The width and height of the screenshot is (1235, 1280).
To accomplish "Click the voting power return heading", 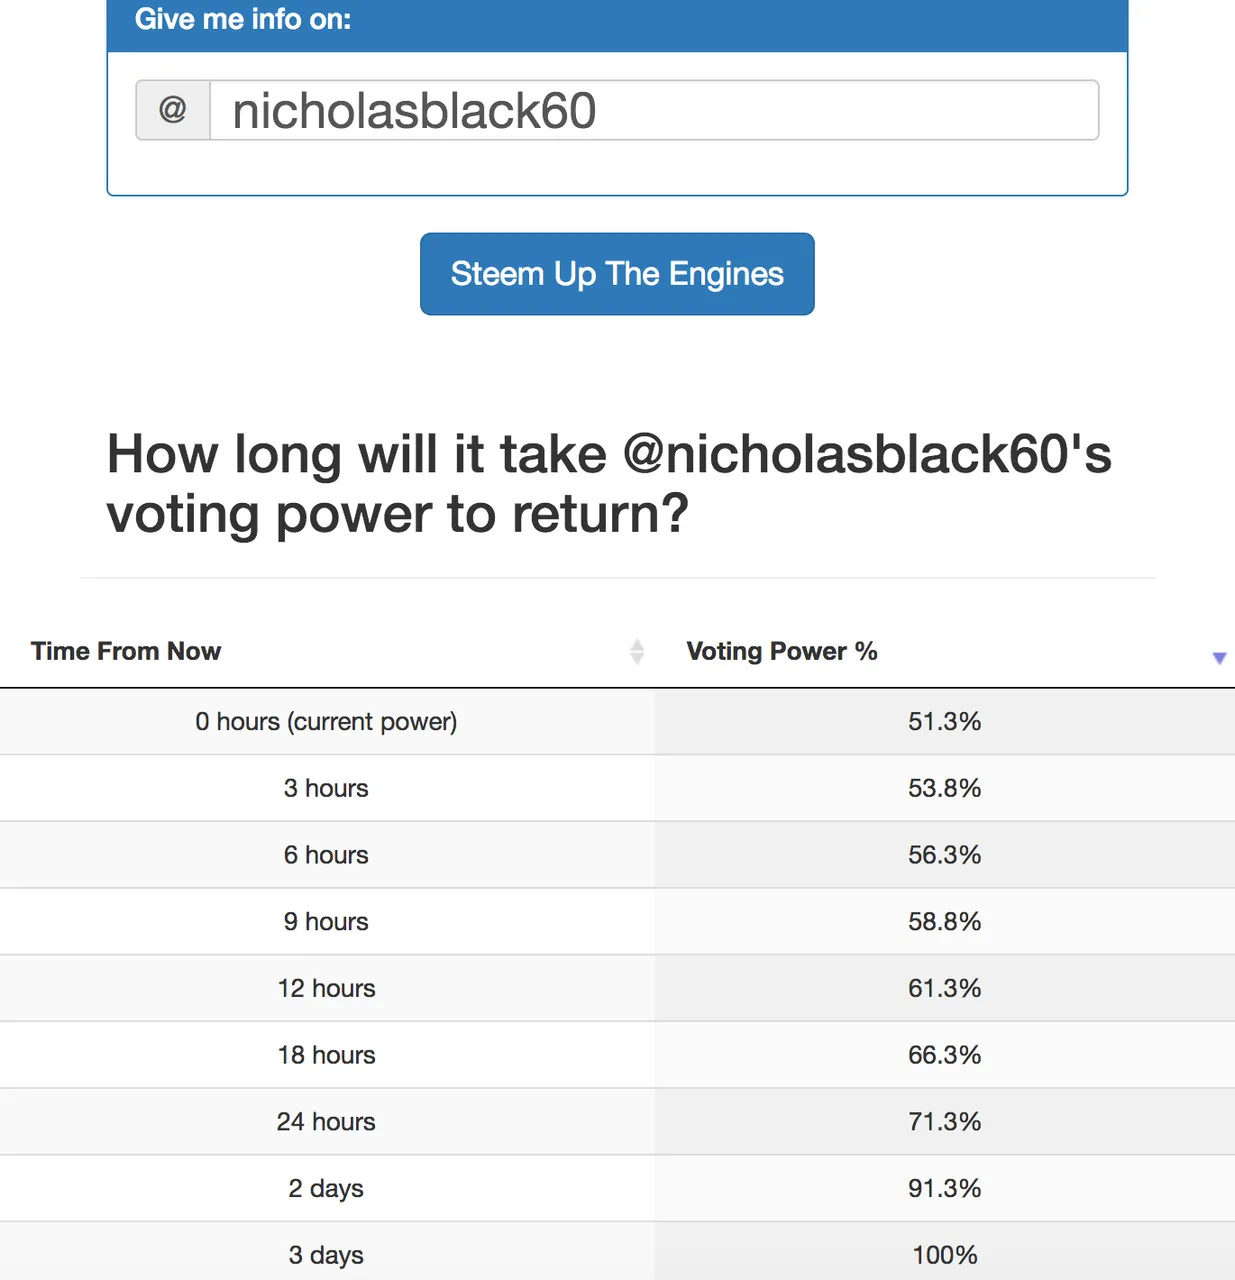I will [609, 484].
